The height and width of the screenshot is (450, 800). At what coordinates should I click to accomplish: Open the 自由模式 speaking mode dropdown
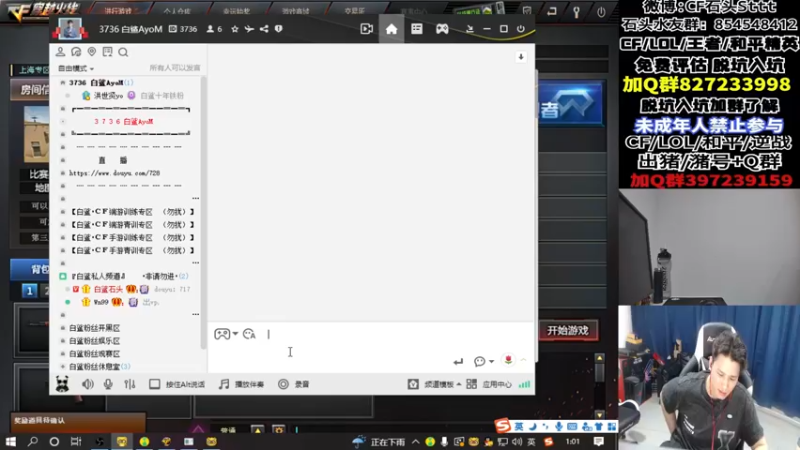(76, 68)
